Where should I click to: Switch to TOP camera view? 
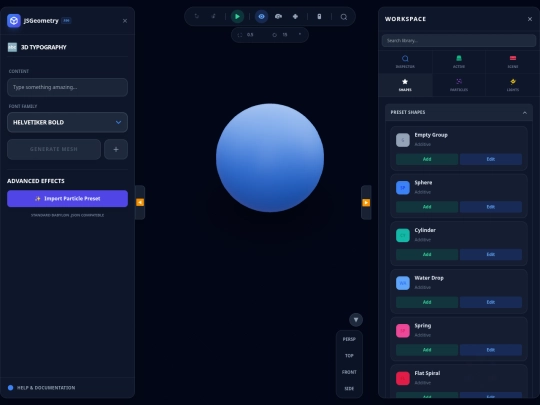349,356
